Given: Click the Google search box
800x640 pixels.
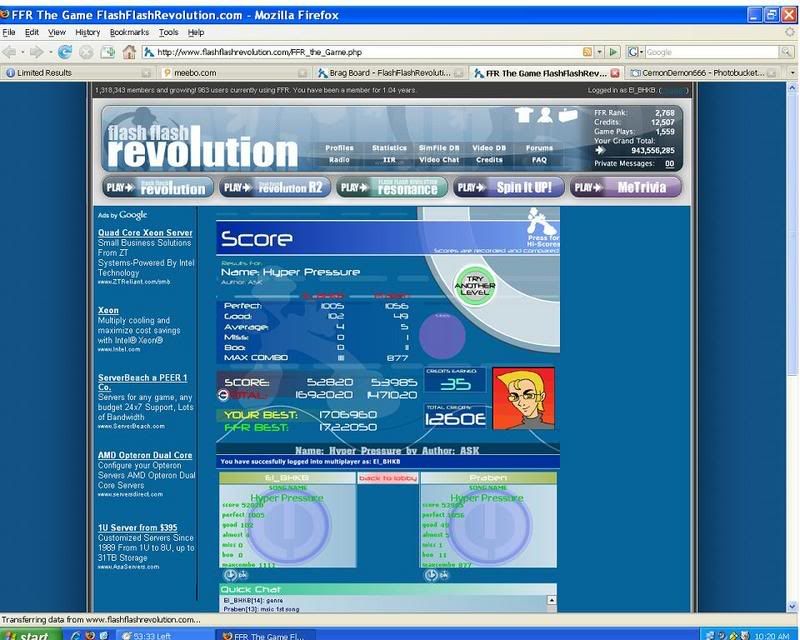Looking at the screenshot, I should pos(700,51).
